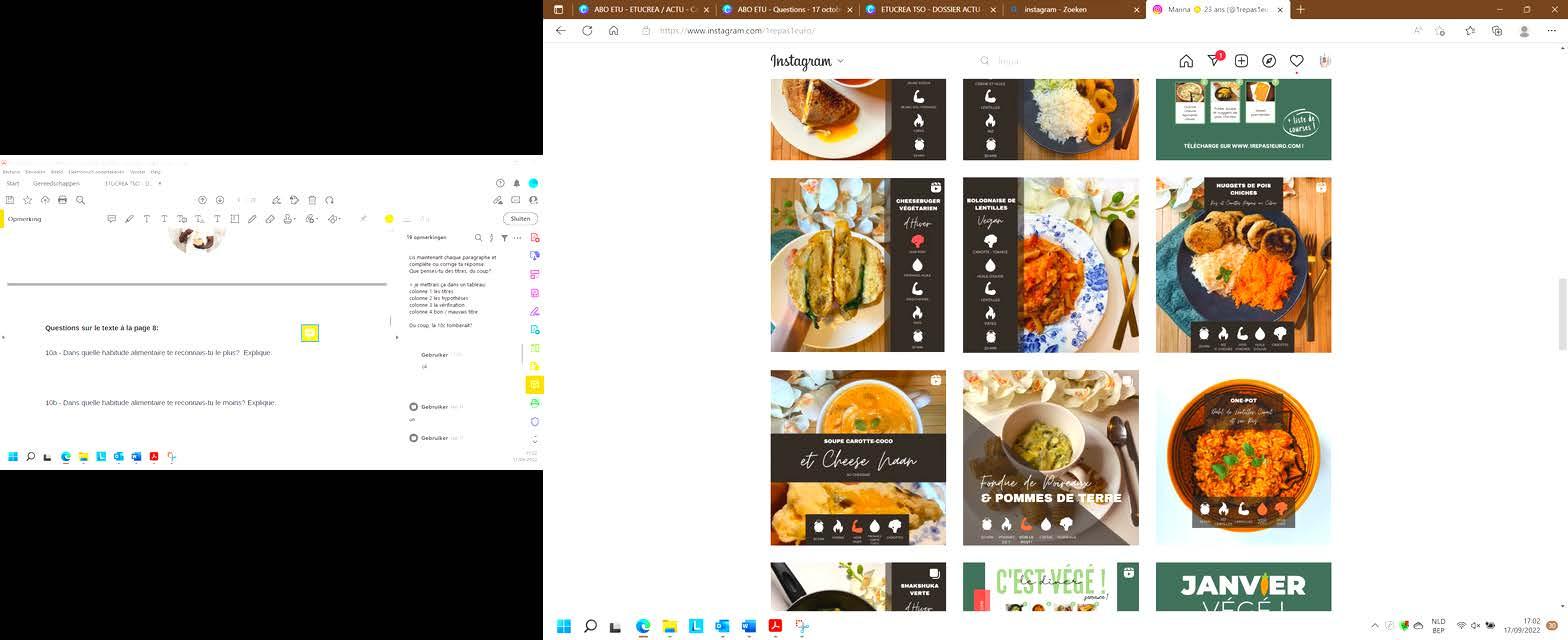The height and width of the screenshot is (640, 1568).
Task: Toggle Acrobat keep tool selected pin
Action: click(363, 219)
